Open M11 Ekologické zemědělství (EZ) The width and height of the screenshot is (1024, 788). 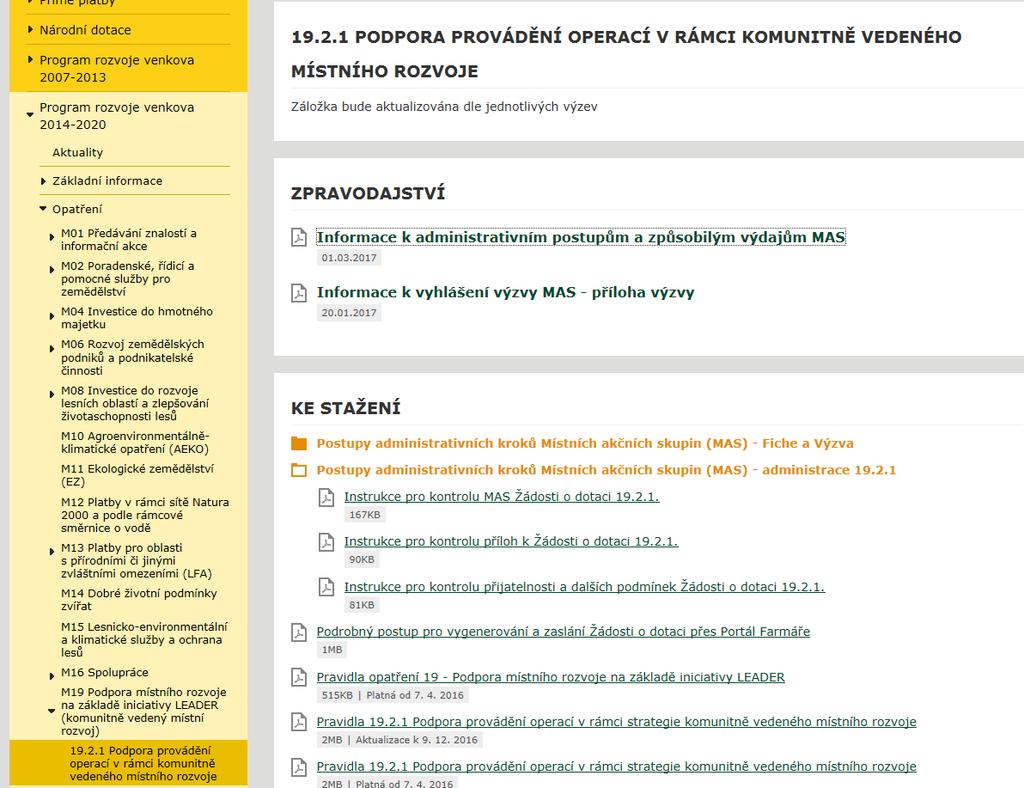(x=137, y=475)
